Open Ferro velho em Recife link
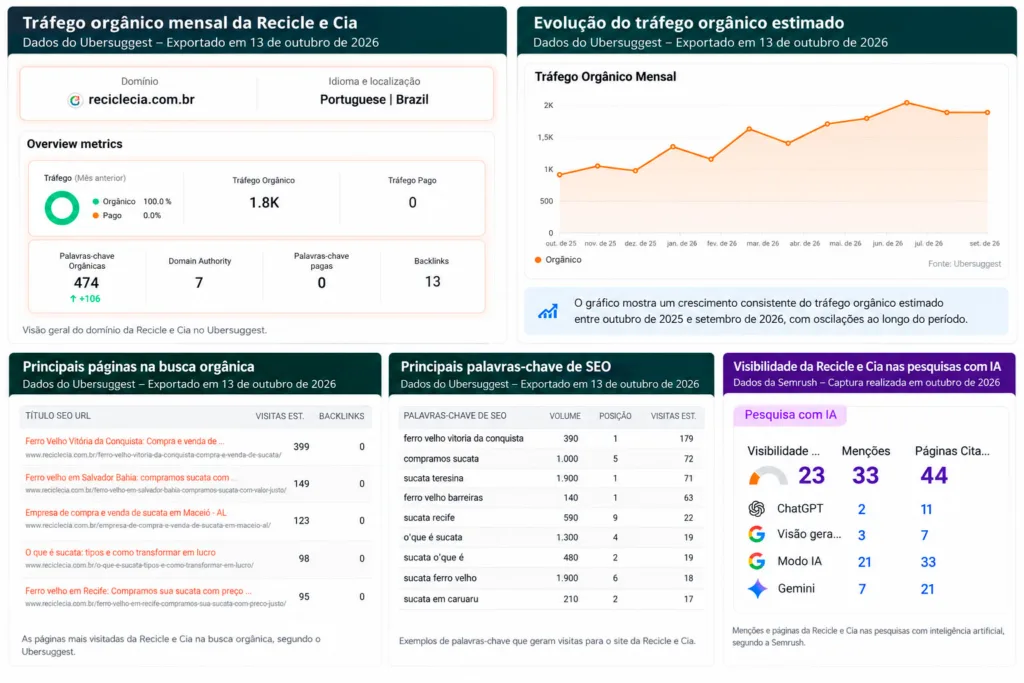 [x=138, y=592]
